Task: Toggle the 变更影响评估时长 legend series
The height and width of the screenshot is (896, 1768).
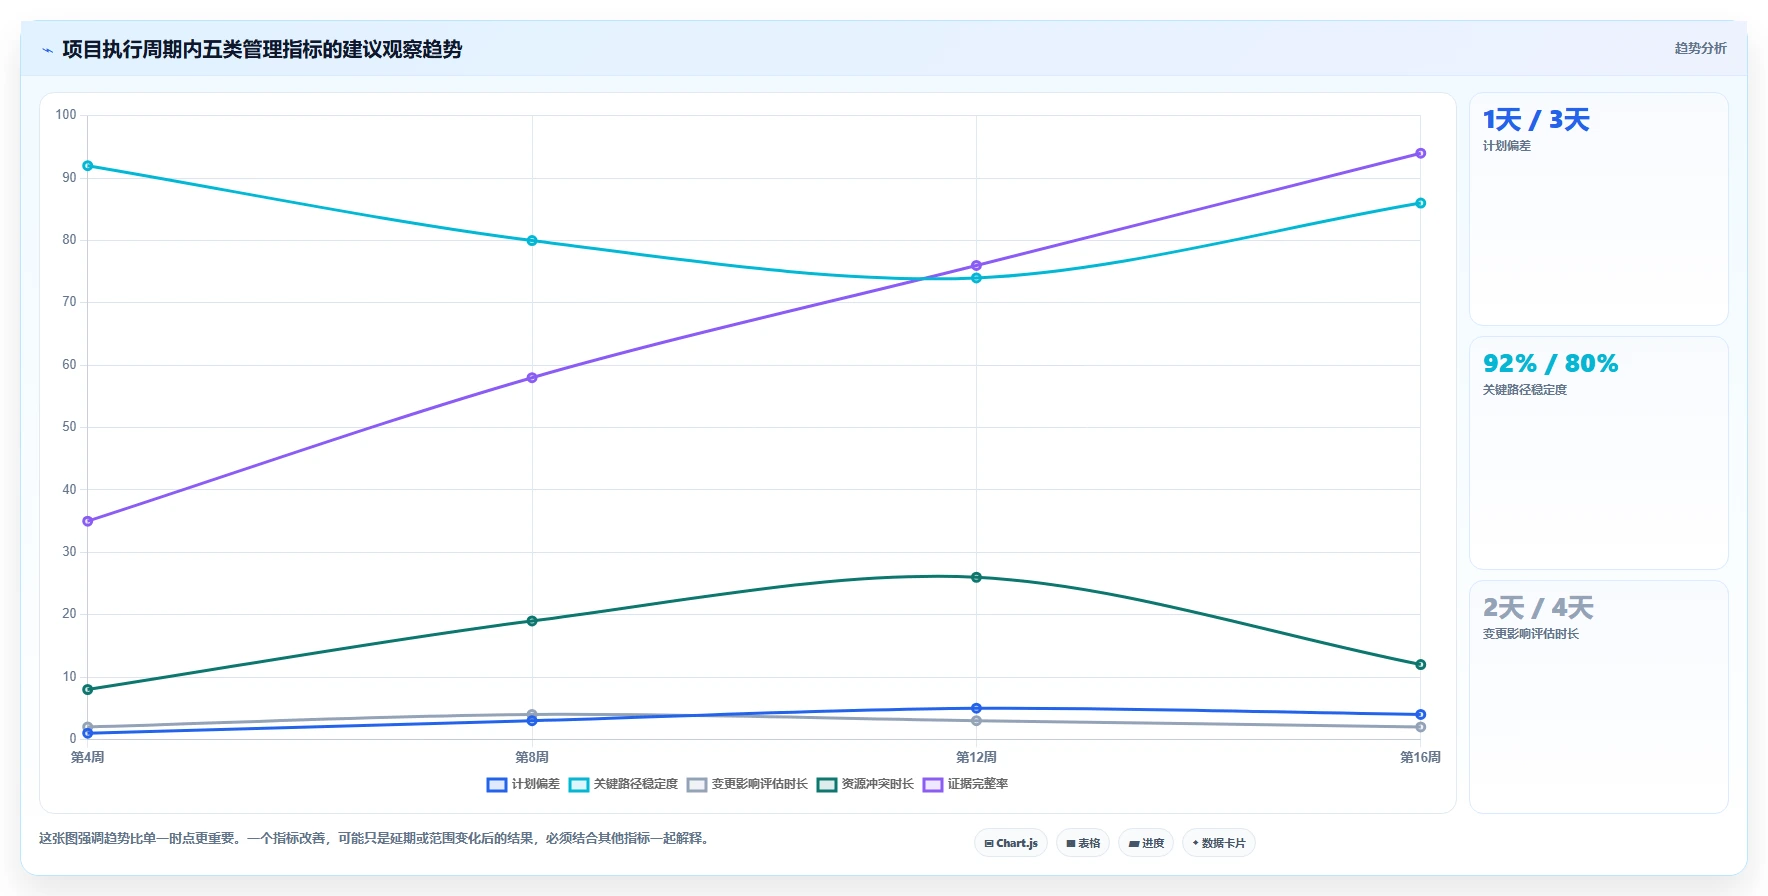Action: coord(747,784)
